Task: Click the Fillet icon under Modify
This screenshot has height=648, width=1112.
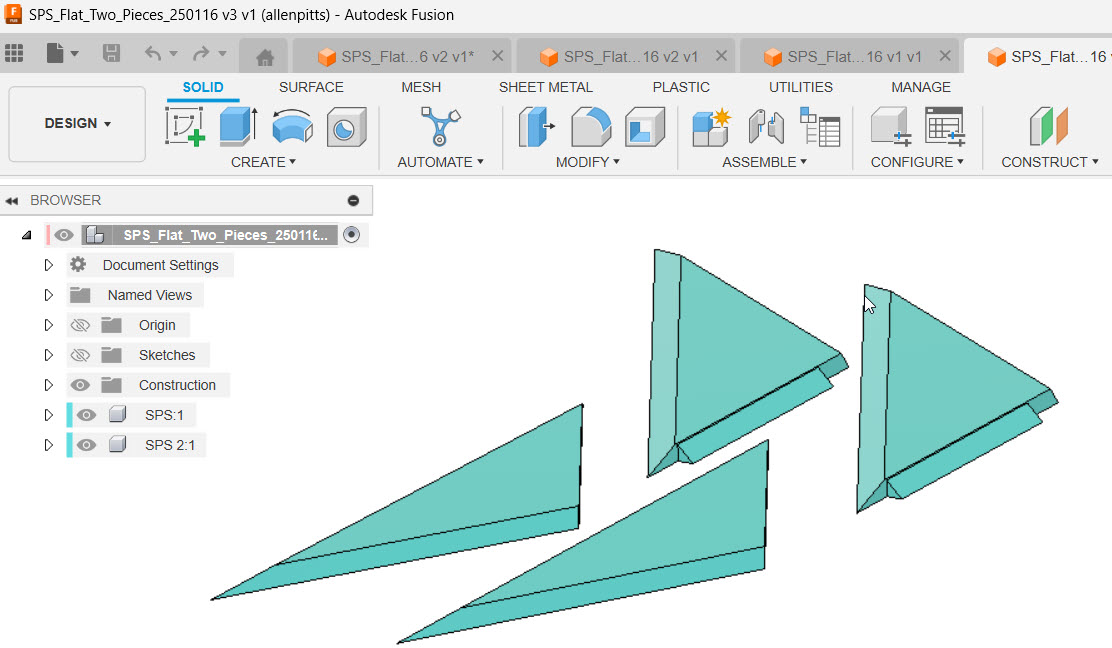Action: (590, 127)
